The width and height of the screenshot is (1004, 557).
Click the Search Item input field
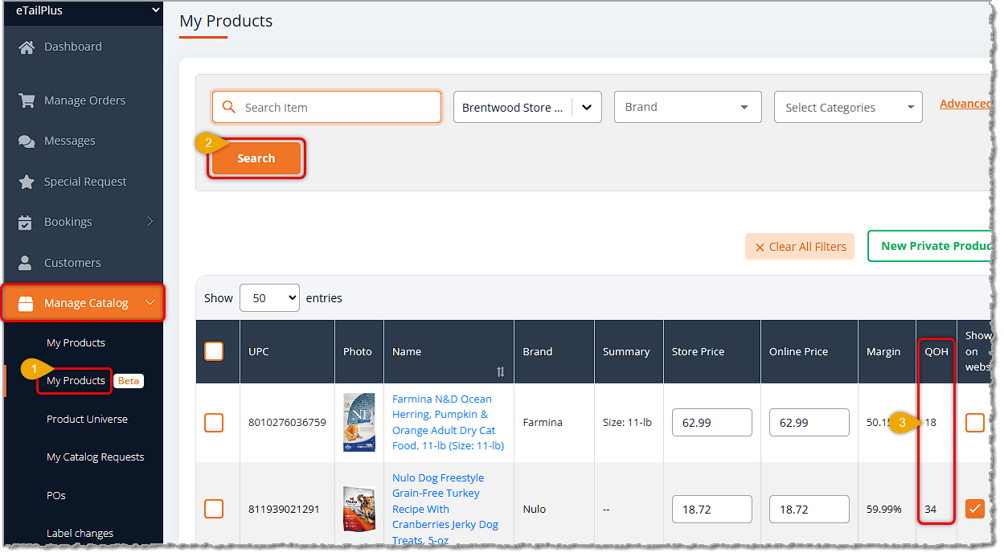[327, 107]
